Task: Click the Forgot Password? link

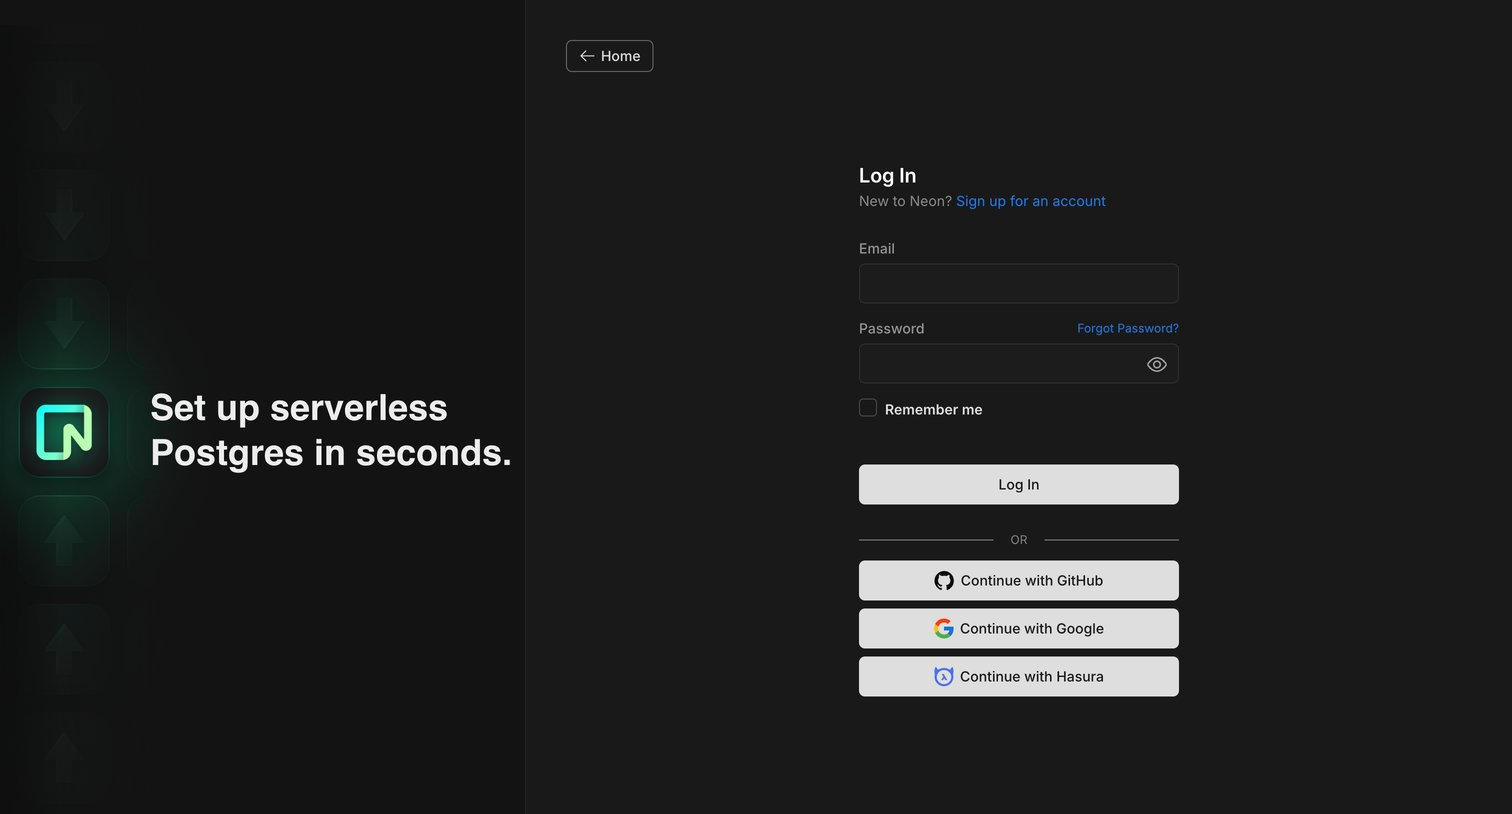Action: coord(1127,328)
